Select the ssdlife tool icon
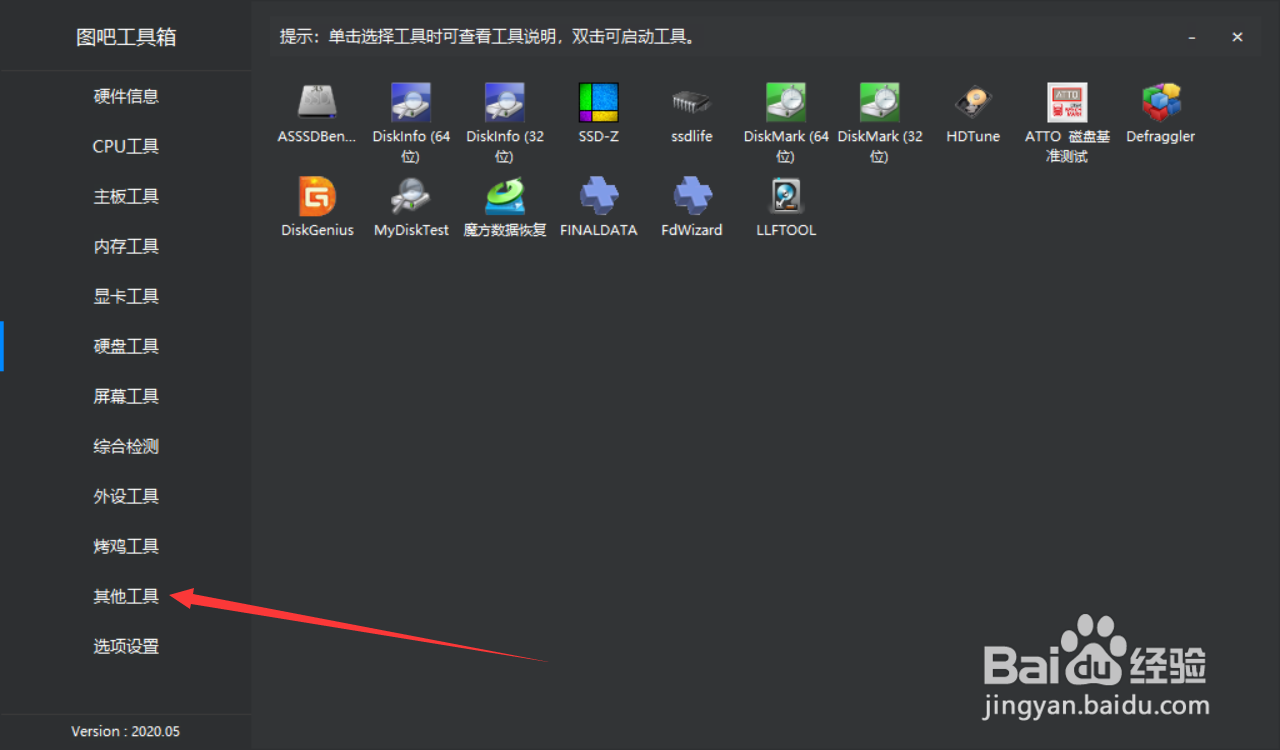 (692, 103)
